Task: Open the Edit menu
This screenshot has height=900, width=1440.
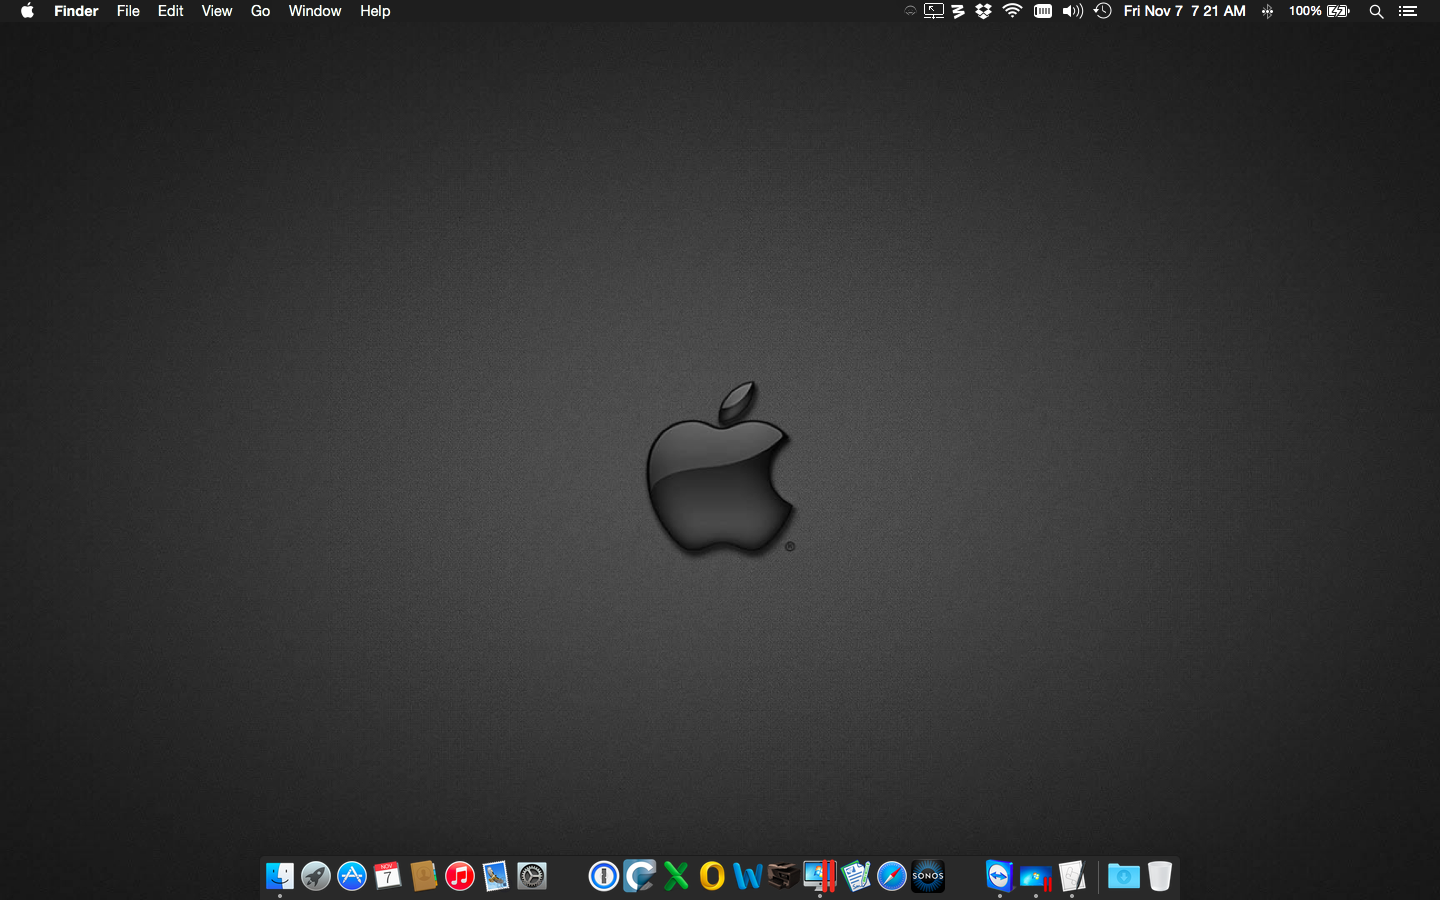Action: (171, 11)
